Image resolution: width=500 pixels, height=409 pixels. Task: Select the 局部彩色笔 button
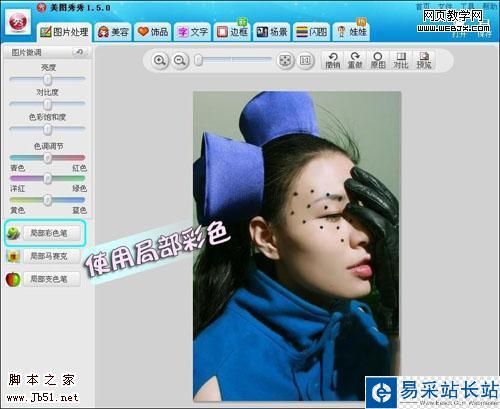point(52,233)
